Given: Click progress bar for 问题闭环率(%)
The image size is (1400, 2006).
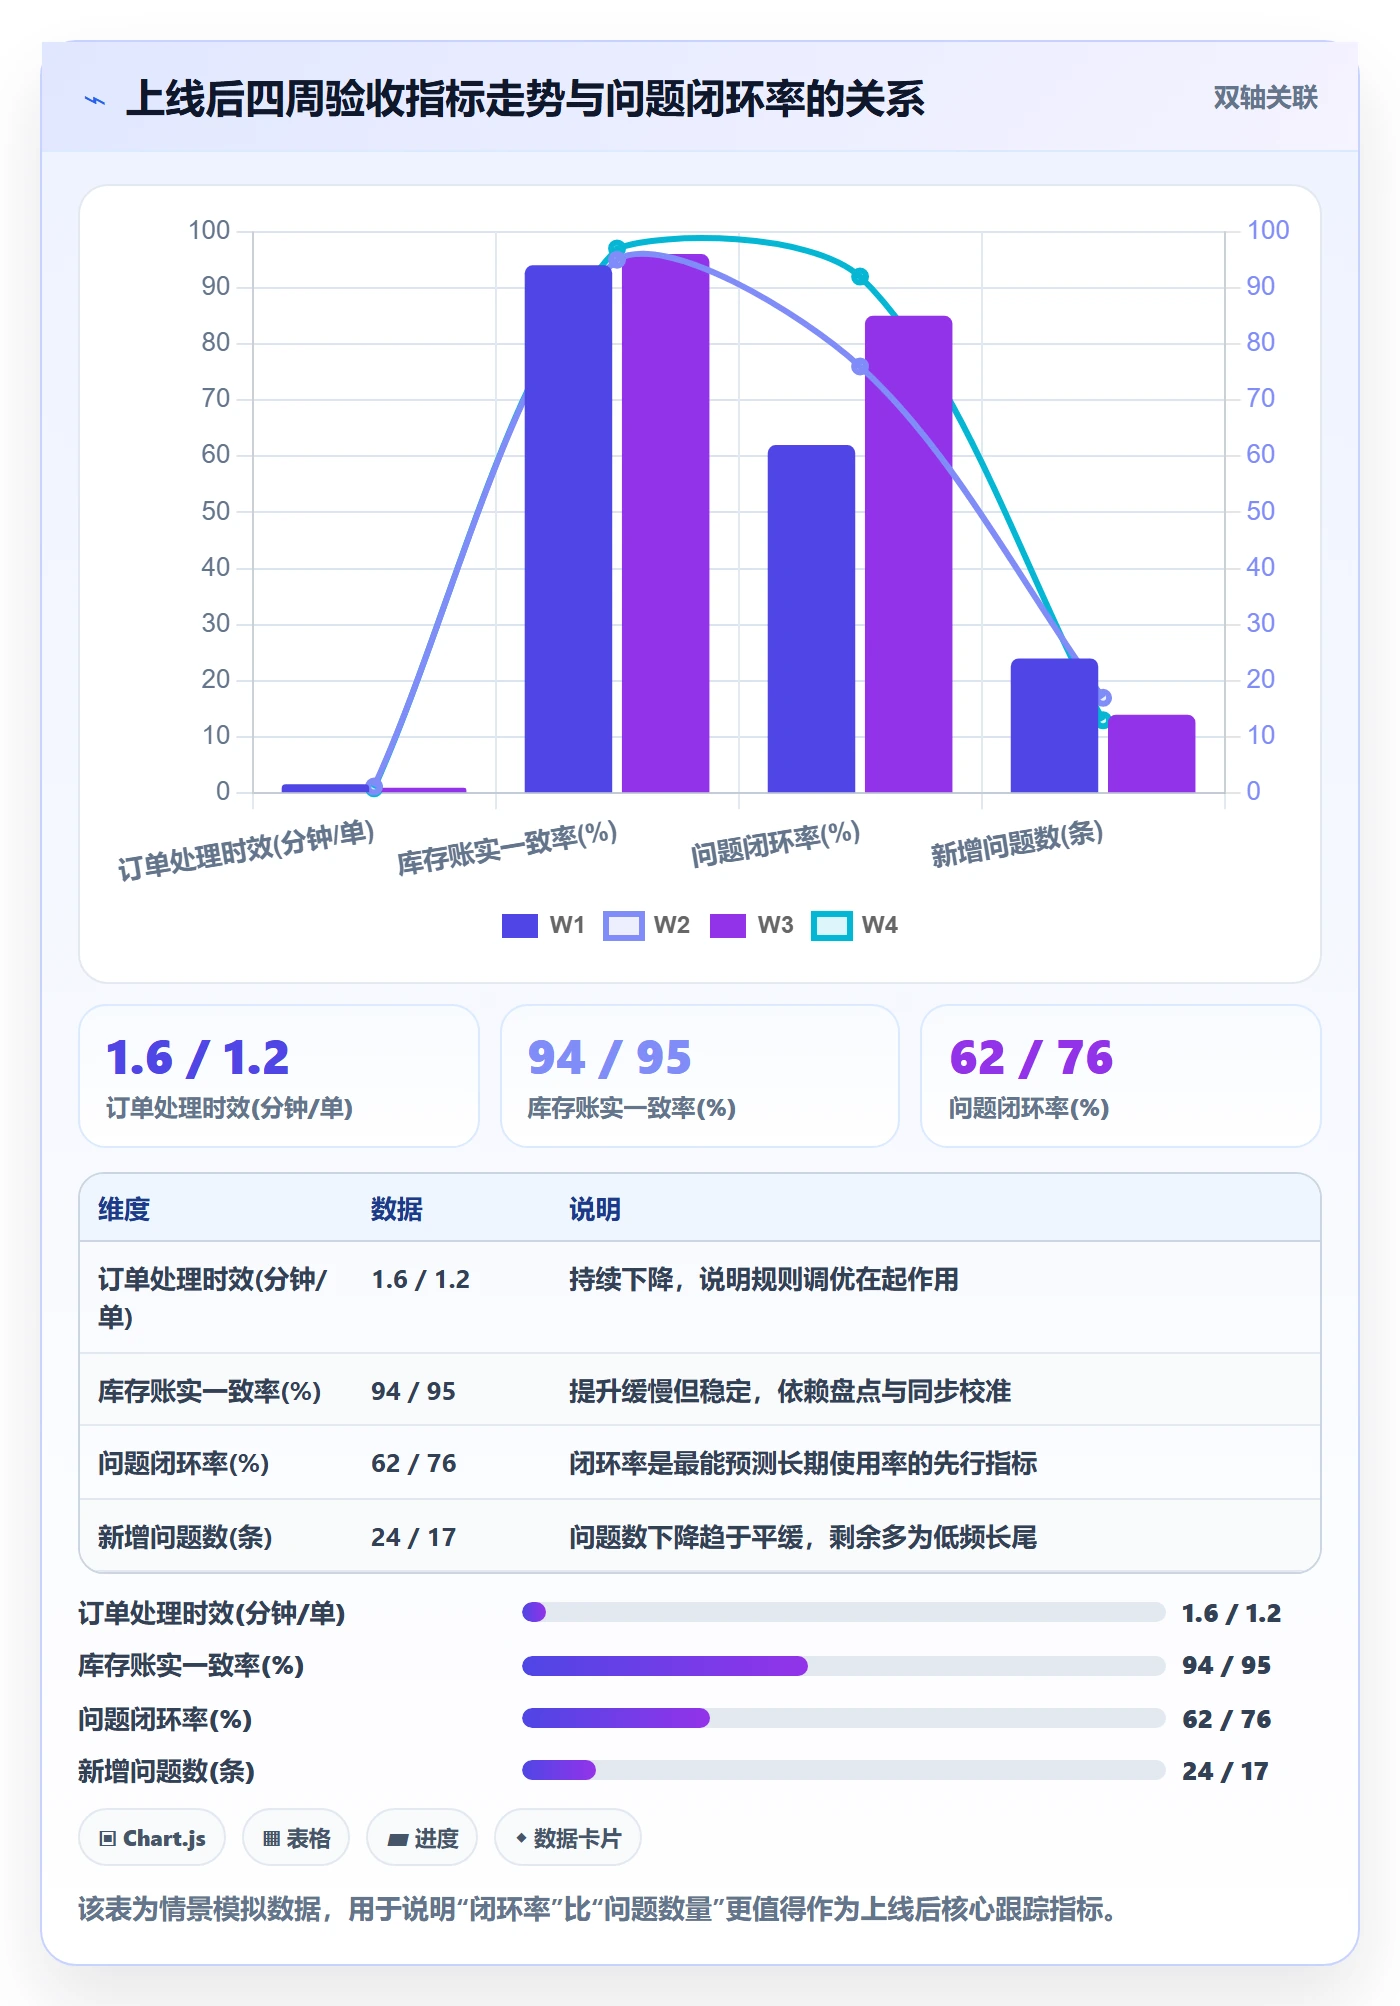Looking at the screenshot, I should pos(844,1718).
